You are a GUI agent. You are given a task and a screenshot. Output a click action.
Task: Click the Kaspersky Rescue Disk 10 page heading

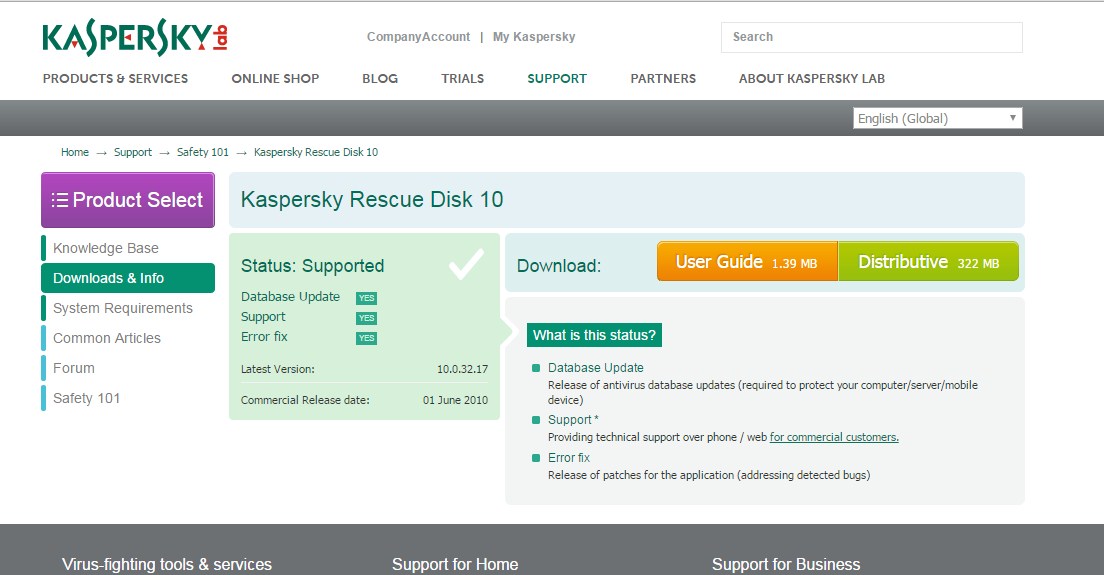point(372,200)
